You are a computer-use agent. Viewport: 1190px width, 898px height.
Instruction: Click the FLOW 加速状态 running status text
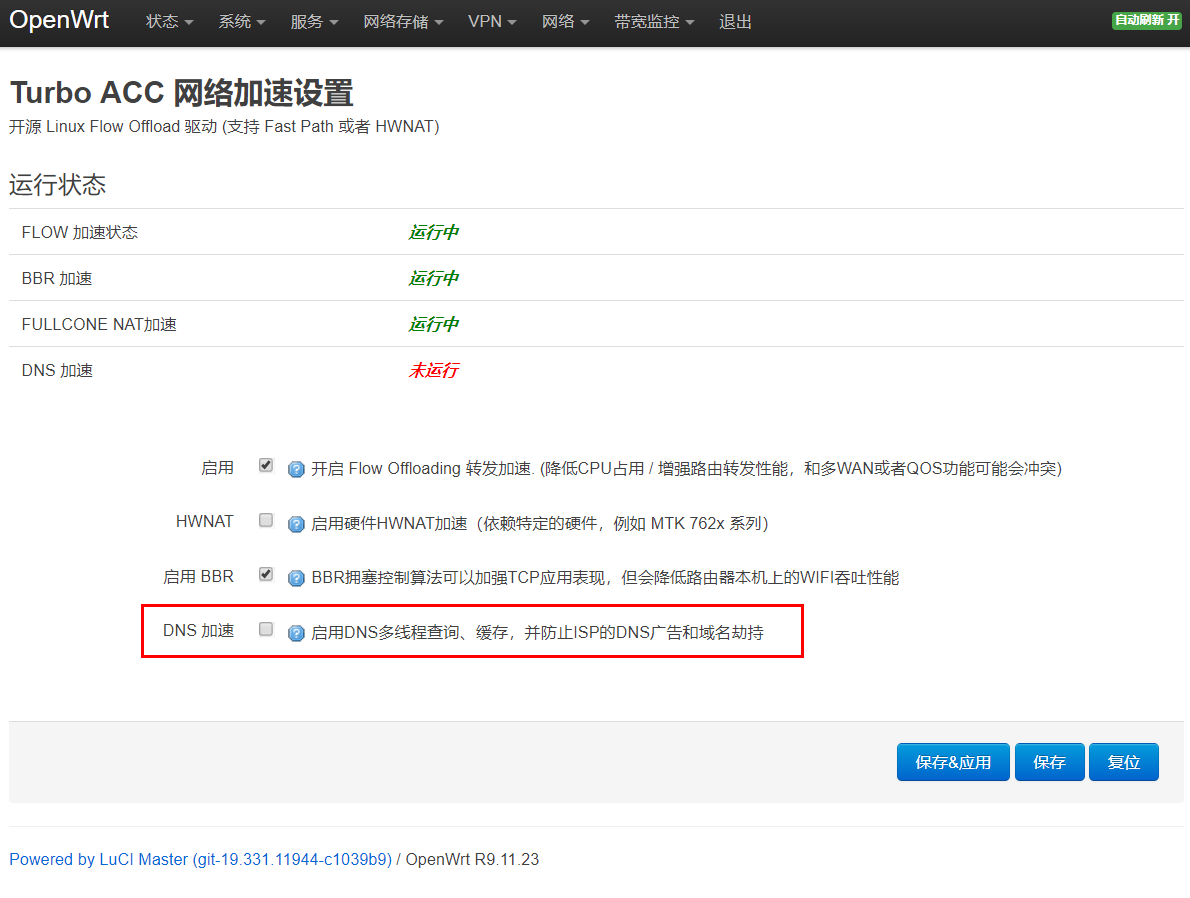[433, 232]
